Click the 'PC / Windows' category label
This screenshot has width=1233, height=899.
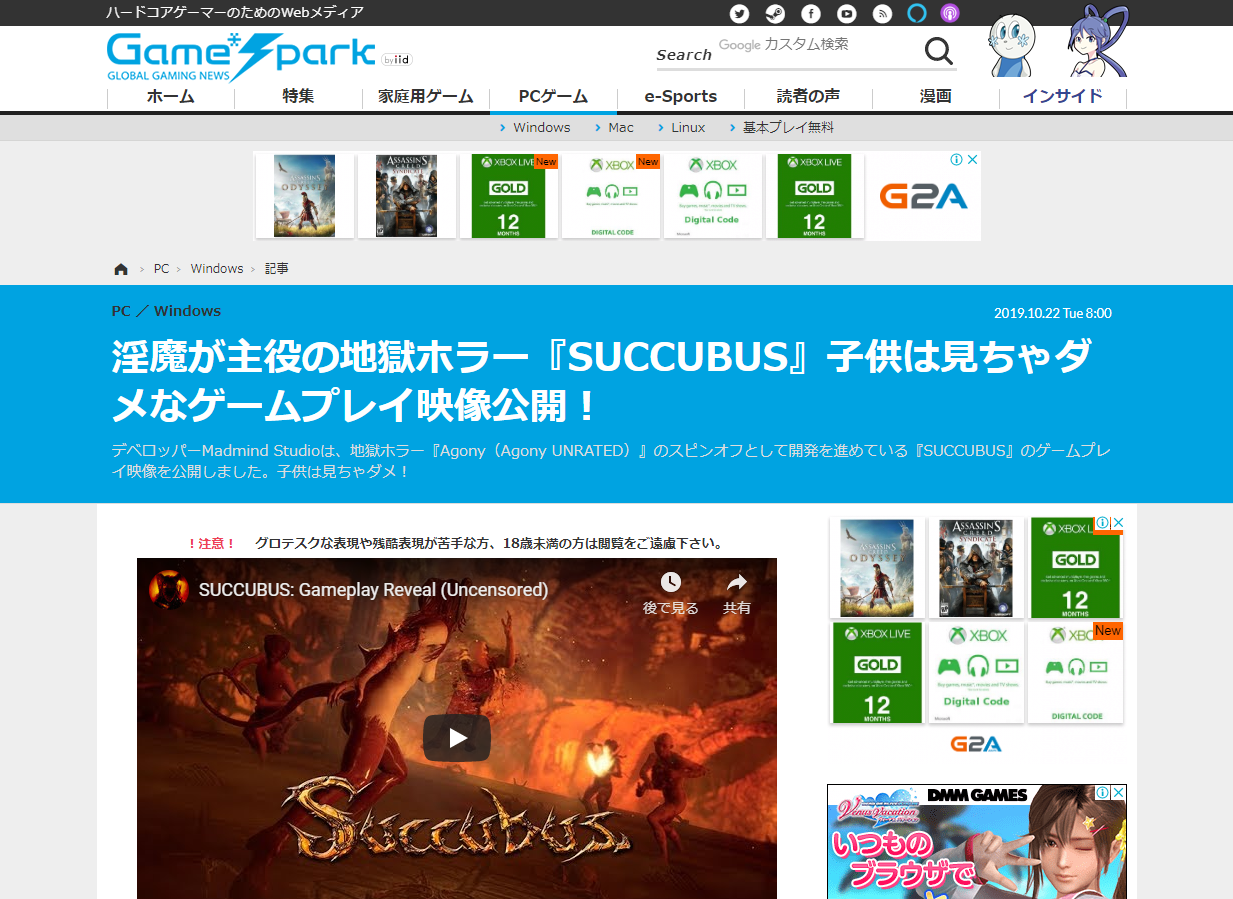[166, 311]
